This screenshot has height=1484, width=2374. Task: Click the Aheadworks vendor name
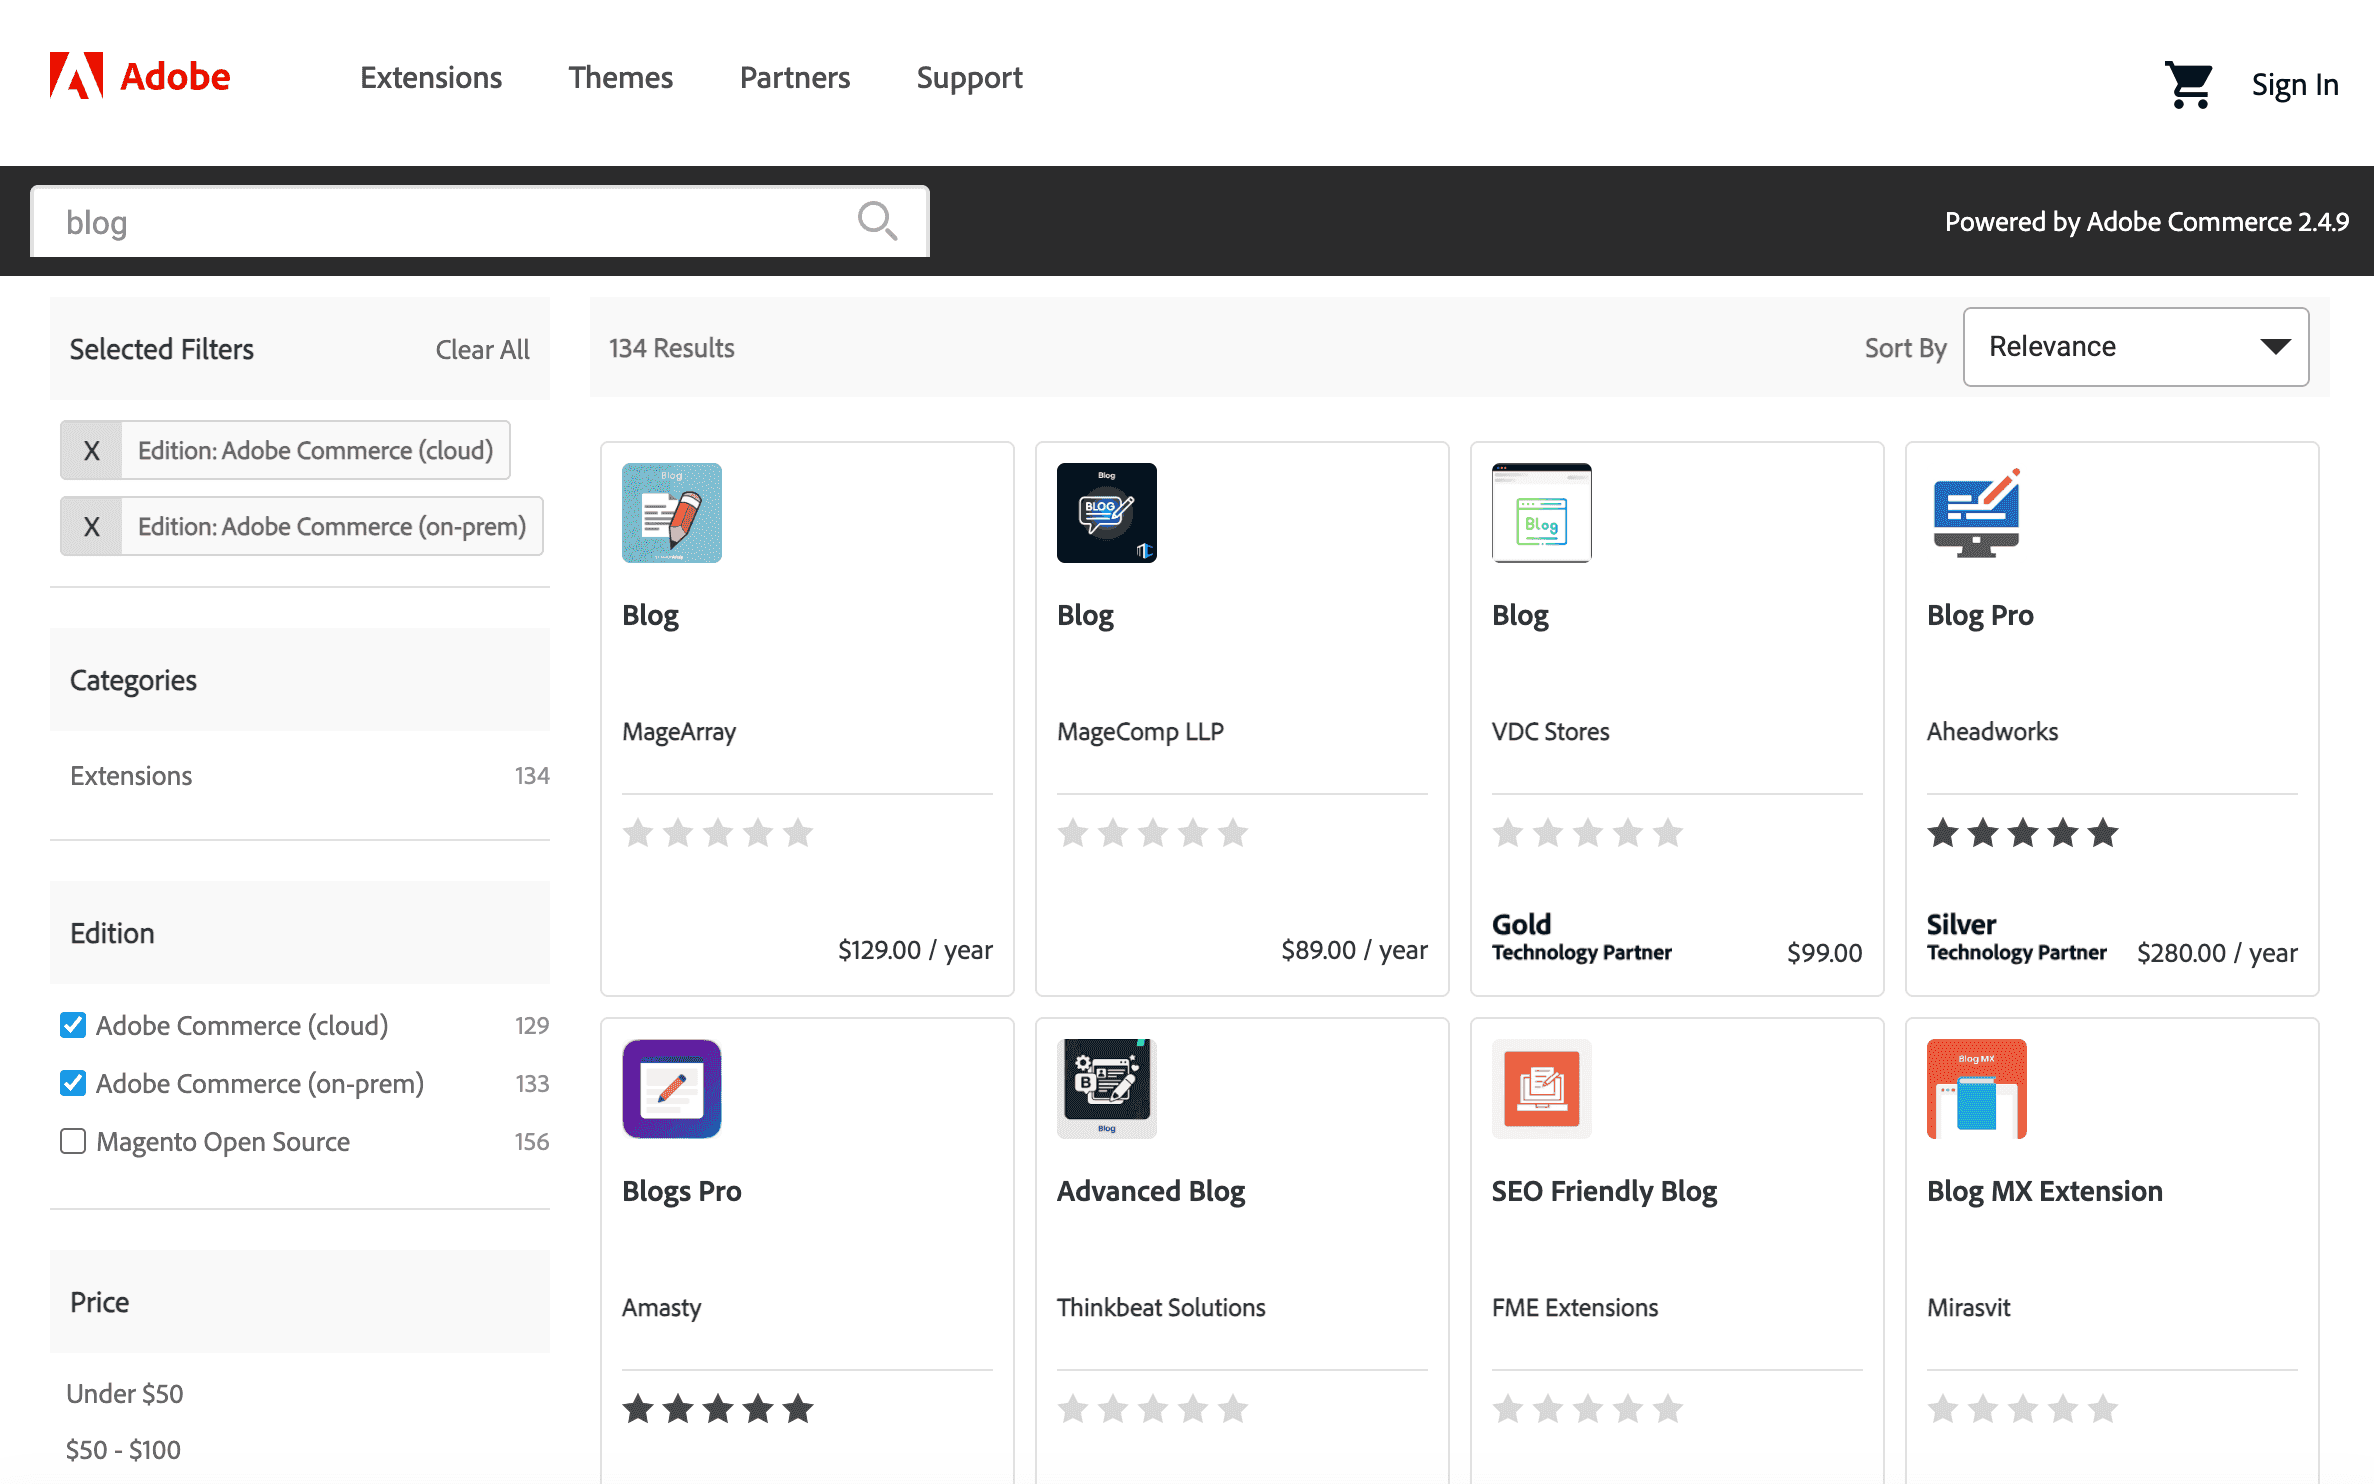[x=1992, y=732]
